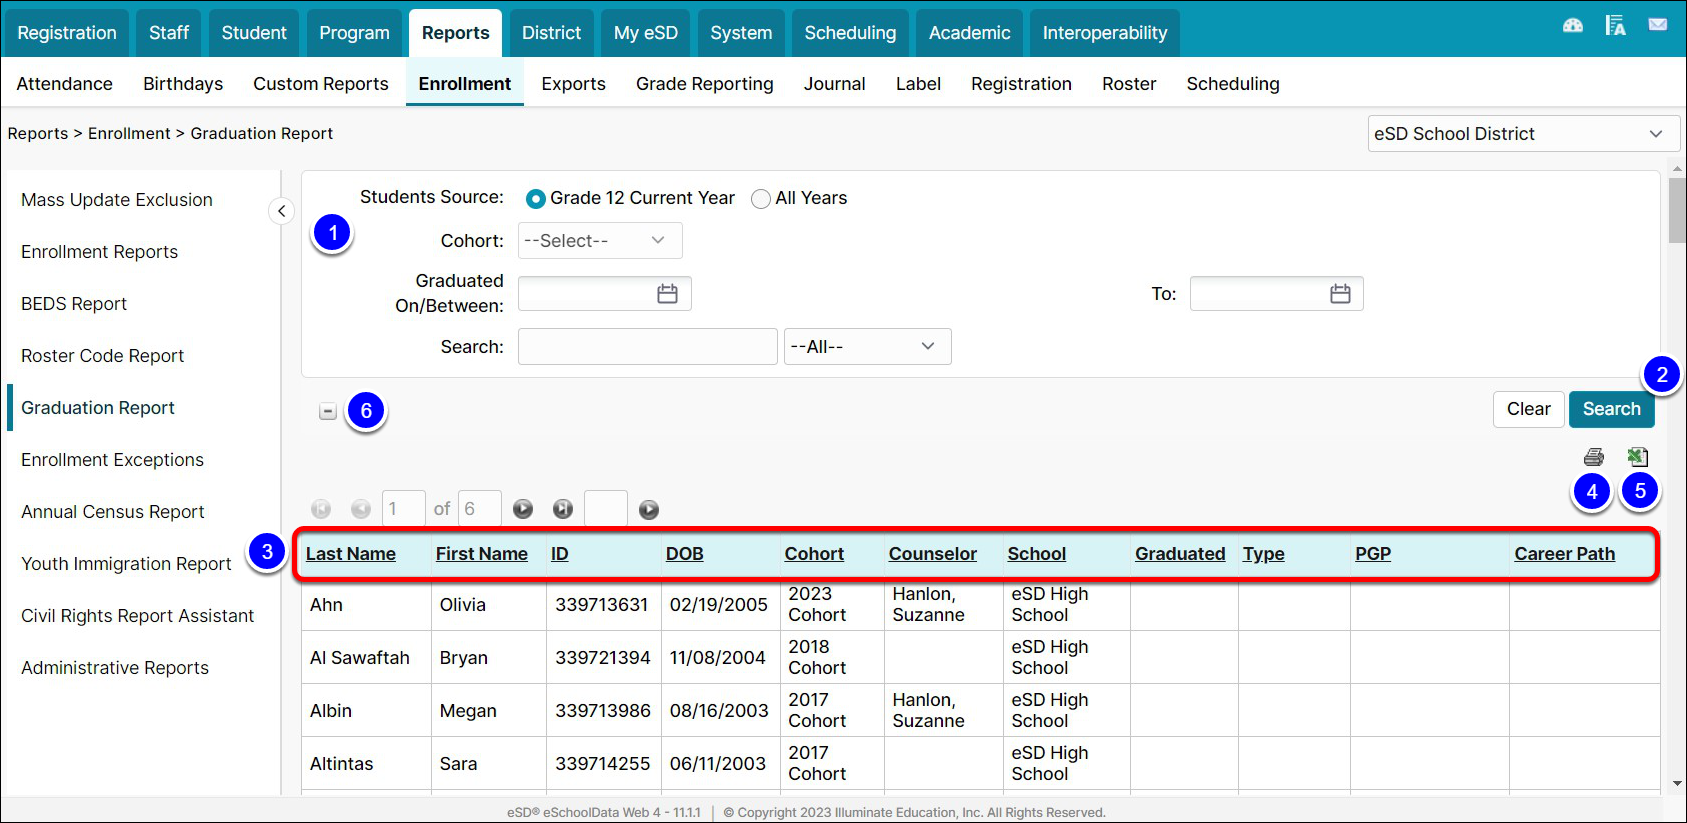Image resolution: width=1687 pixels, height=823 pixels.
Task: Open Journal submenu
Action: point(835,84)
